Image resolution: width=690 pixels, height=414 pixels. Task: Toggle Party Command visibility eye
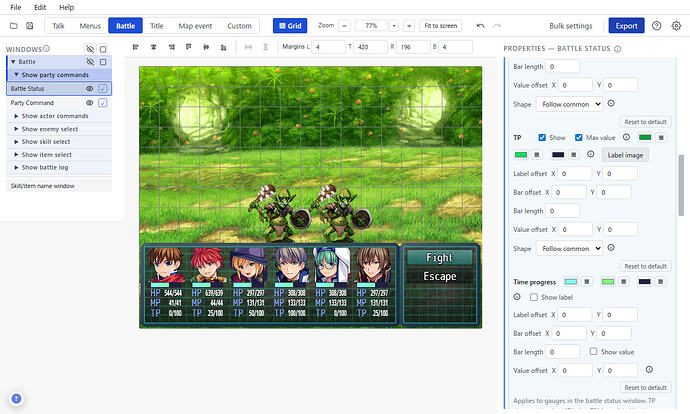(90, 103)
